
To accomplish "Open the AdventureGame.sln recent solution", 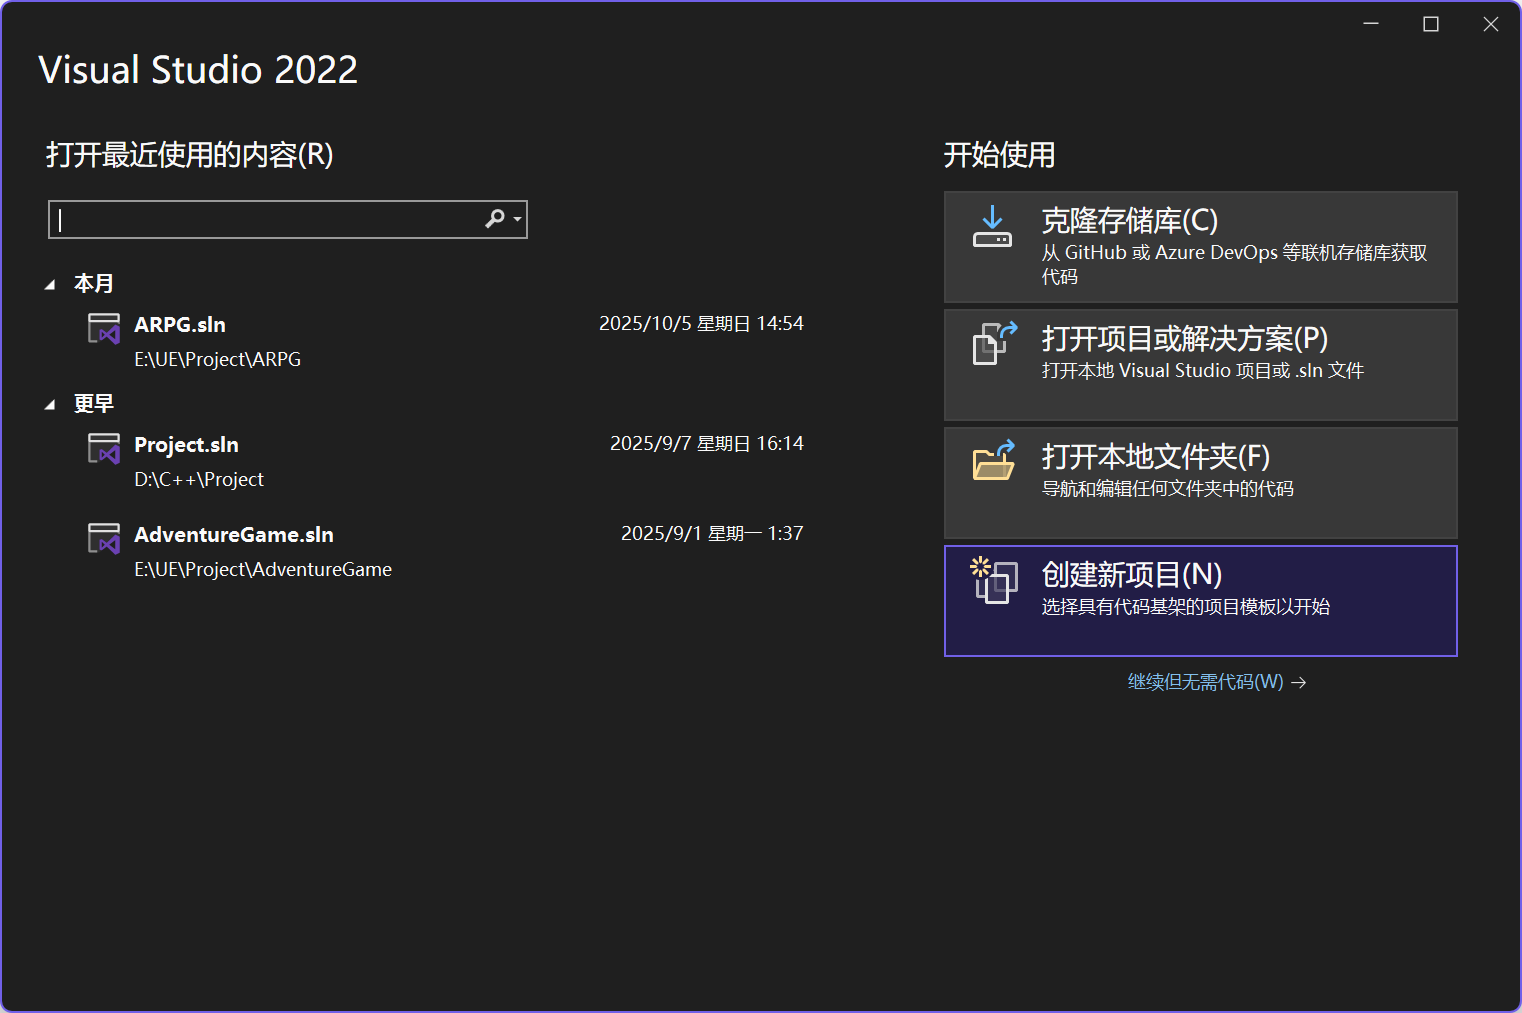I will [x=233, y=534].
